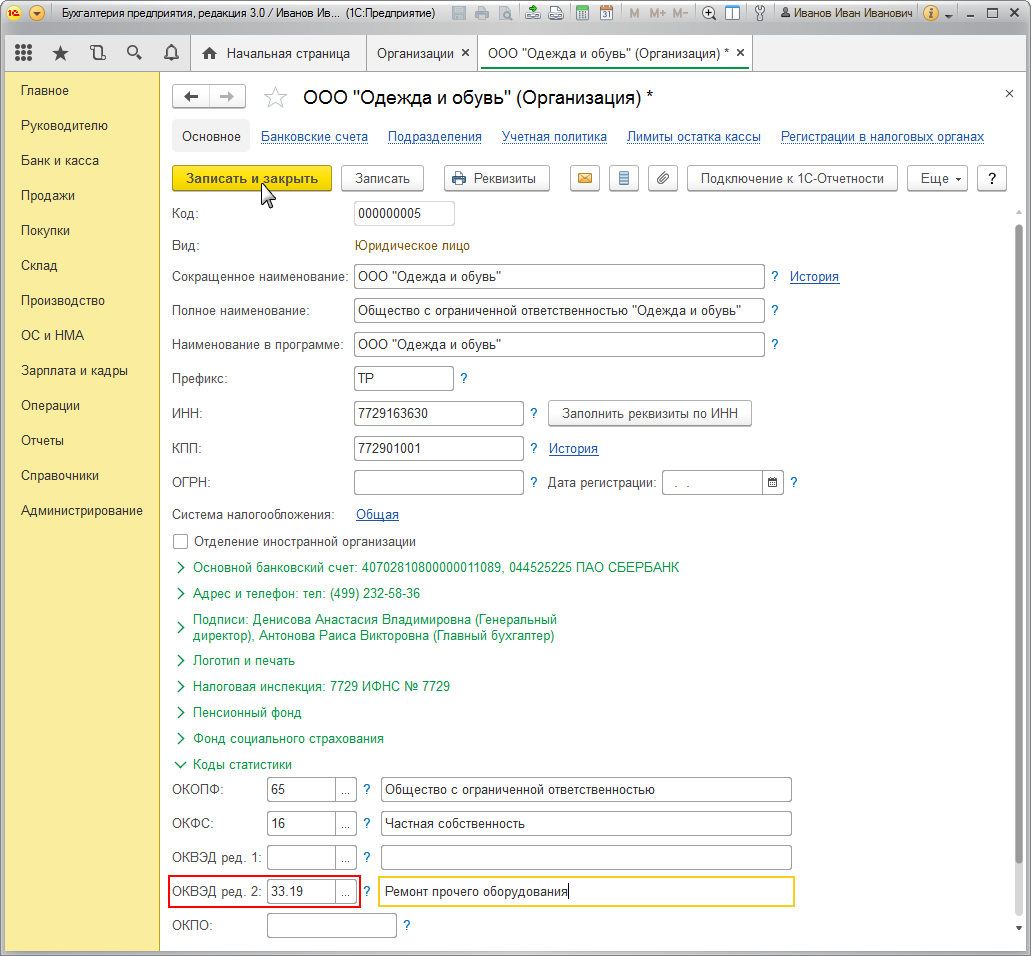Open Банковские счета link tab
This screenshot has height=956, width=1031.
coord(314,137)
